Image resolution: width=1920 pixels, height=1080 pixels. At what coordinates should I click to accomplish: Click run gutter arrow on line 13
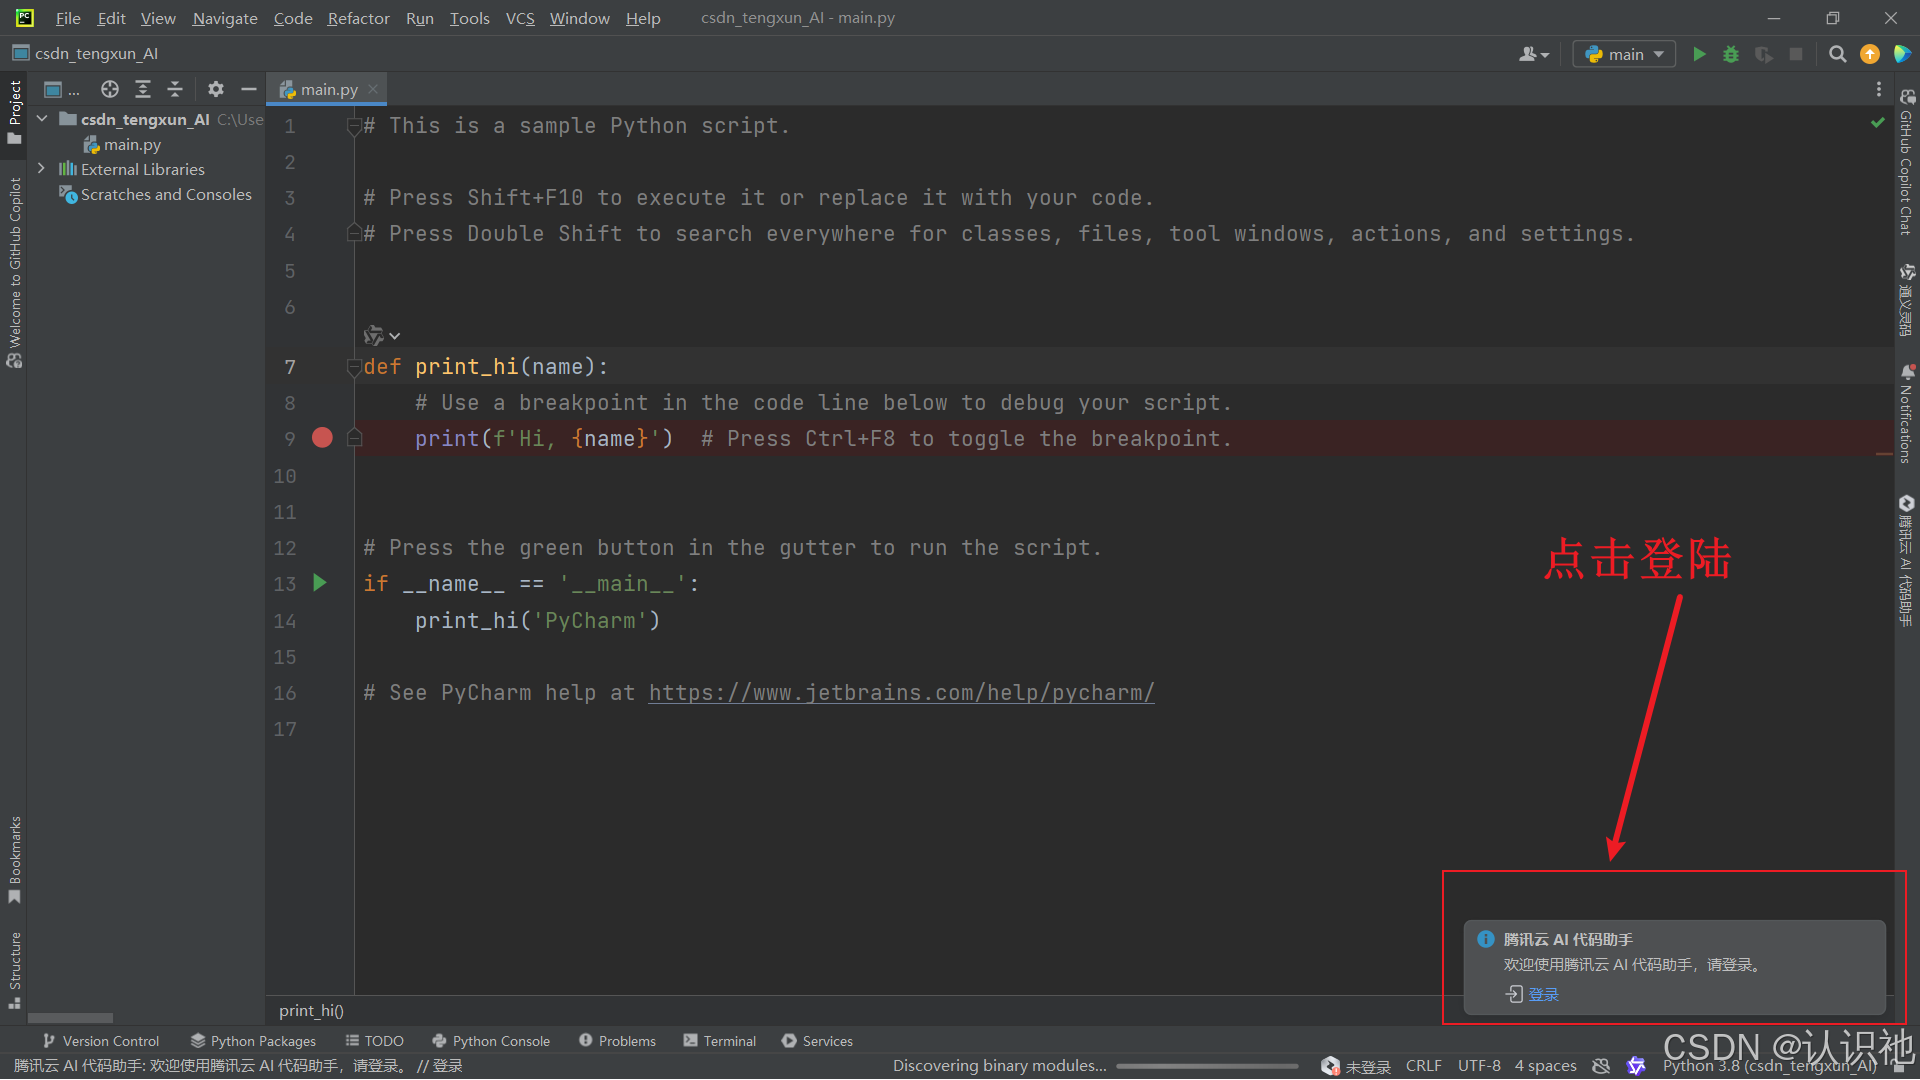pos(320,583)
